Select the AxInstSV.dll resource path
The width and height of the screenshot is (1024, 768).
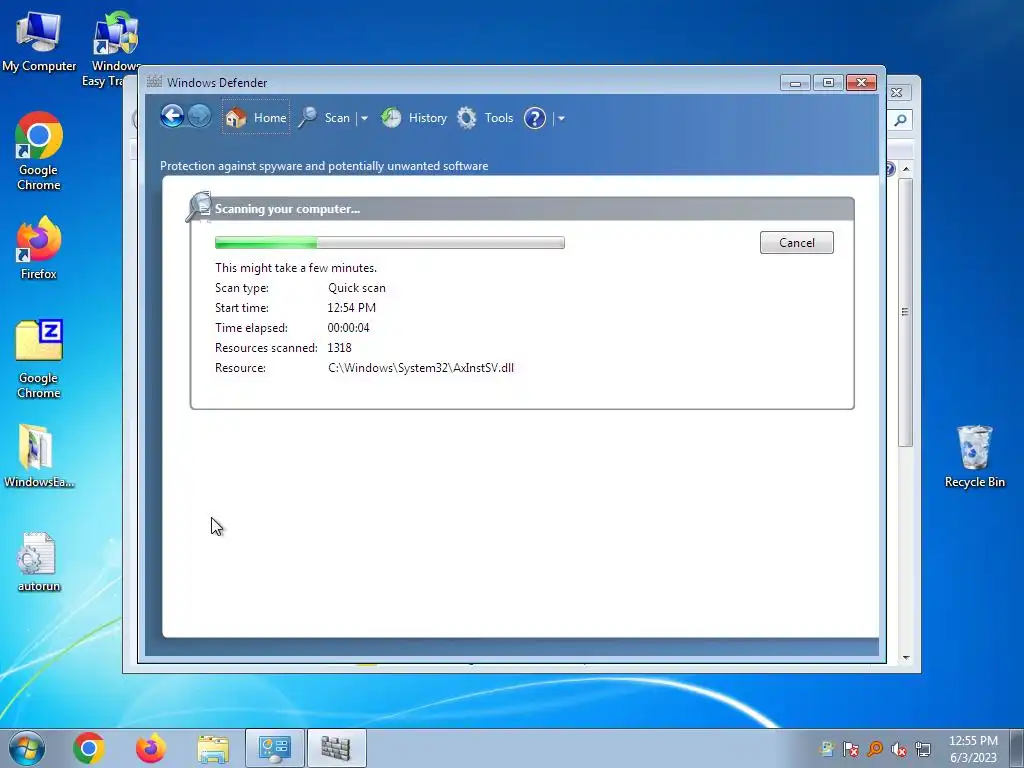(421, 368)
